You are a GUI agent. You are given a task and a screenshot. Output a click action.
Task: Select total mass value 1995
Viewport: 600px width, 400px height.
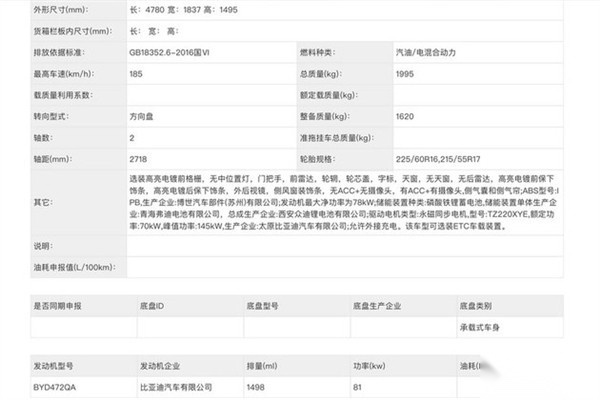click(405, 74)
